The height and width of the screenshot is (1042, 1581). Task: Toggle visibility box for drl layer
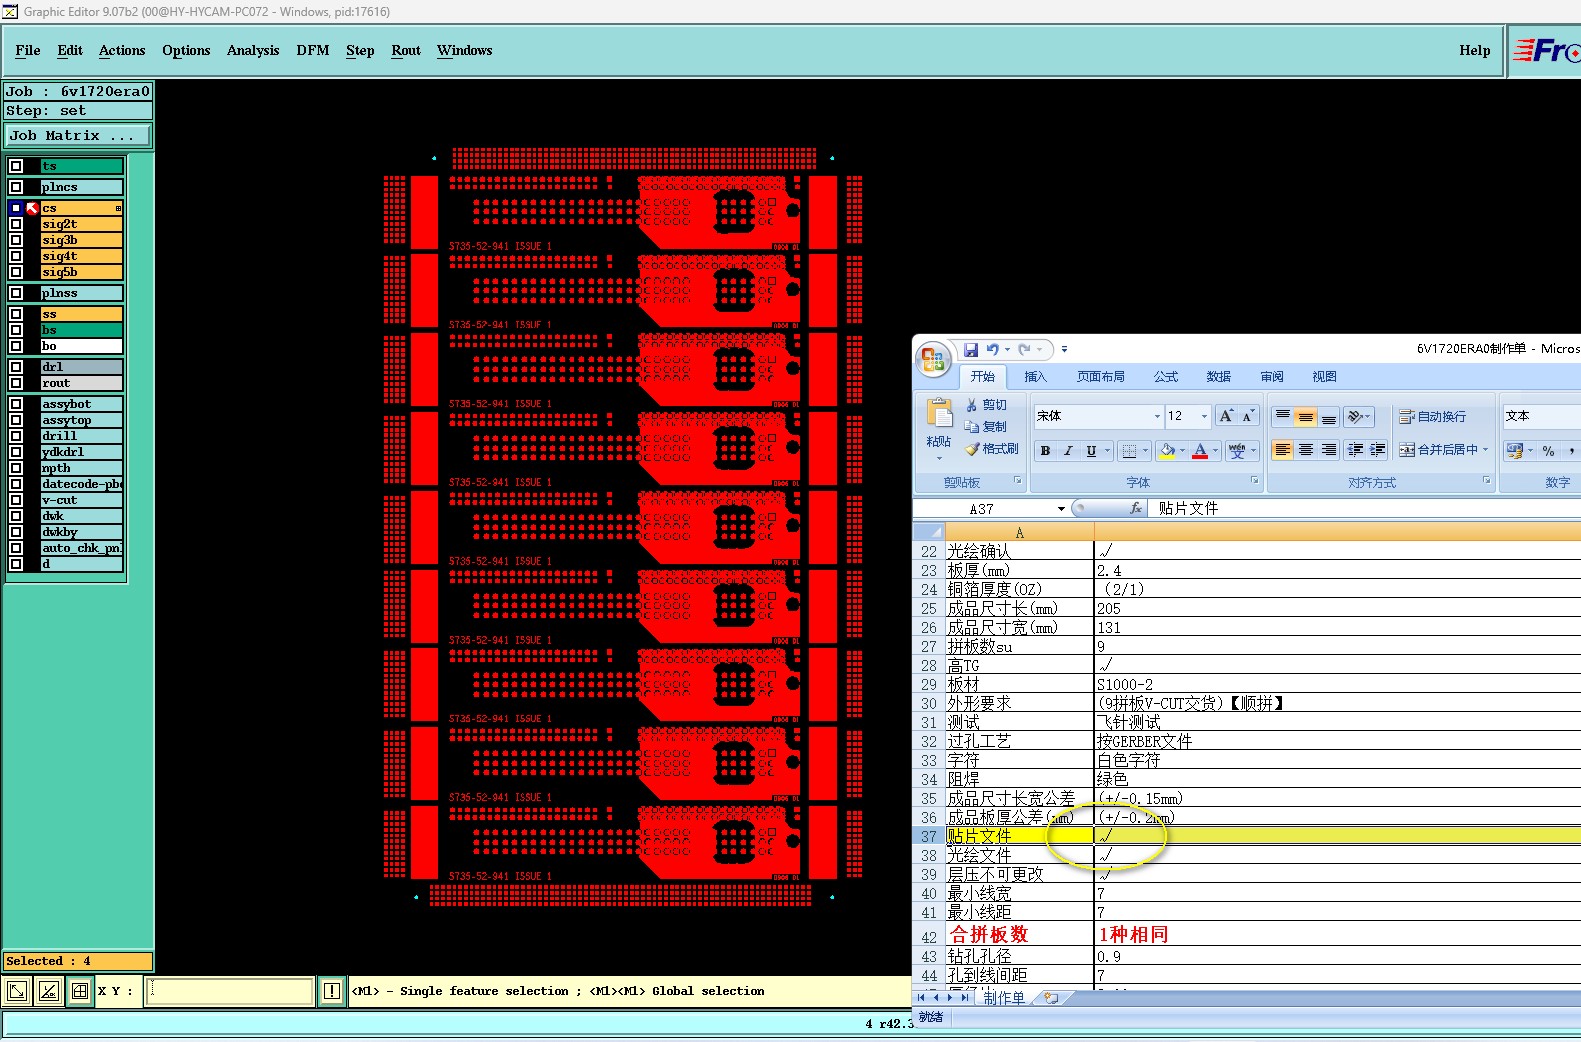16,367
